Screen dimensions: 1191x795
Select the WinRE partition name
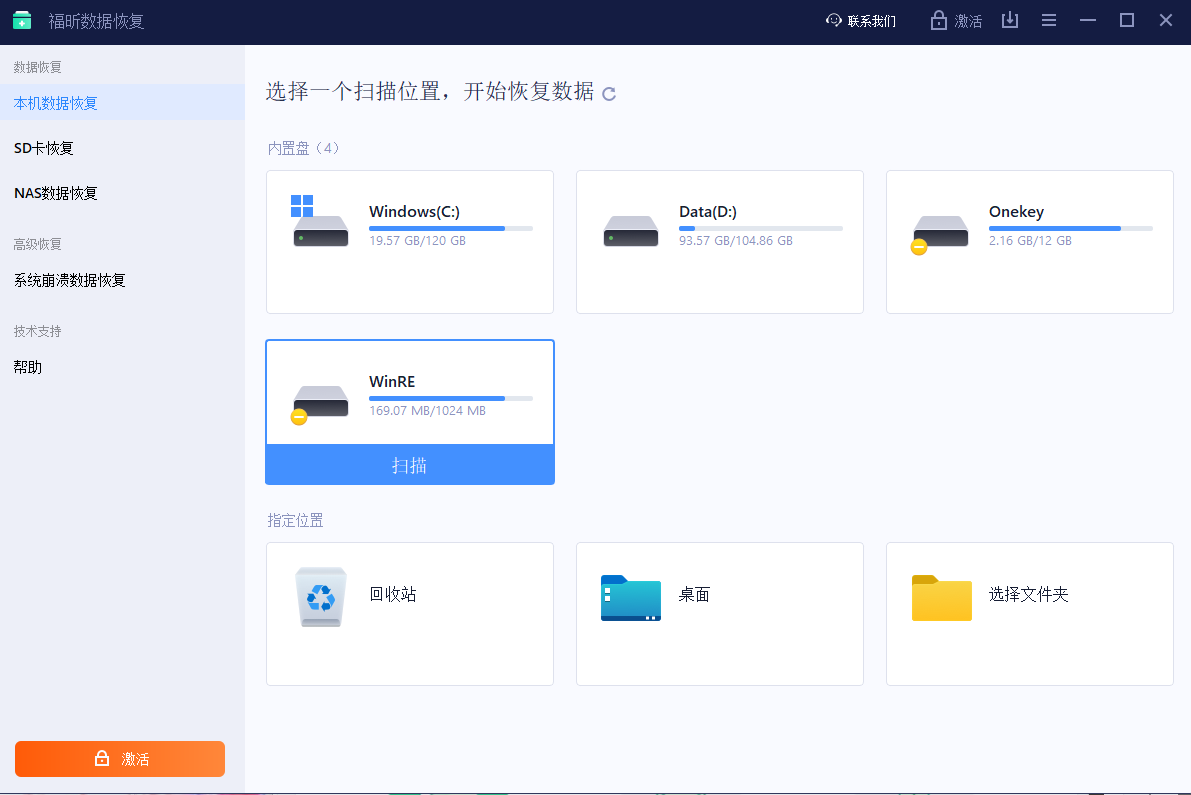click(x=392, y=381)
